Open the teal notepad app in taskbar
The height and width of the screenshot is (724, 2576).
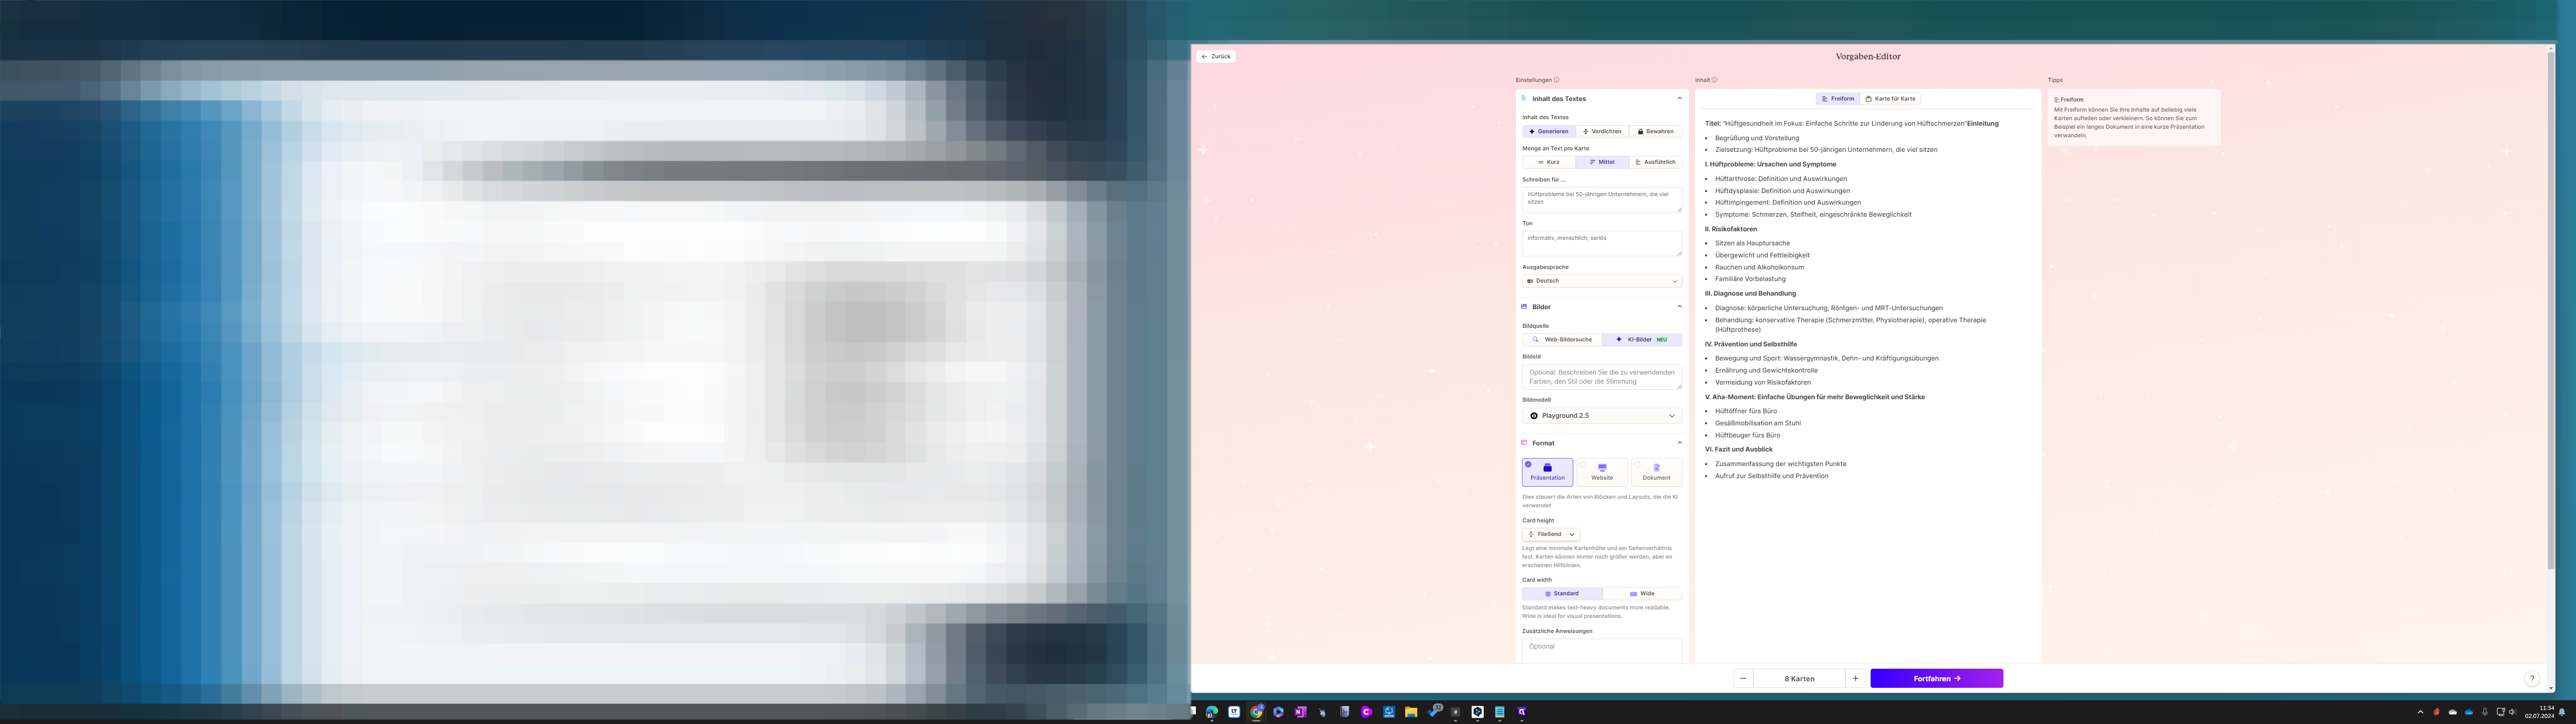tap(1500, 712)
